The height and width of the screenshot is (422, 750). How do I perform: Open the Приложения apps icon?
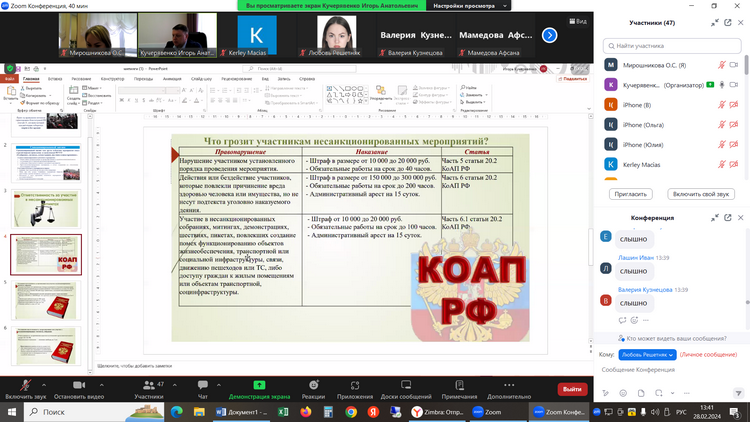point(354,384)
